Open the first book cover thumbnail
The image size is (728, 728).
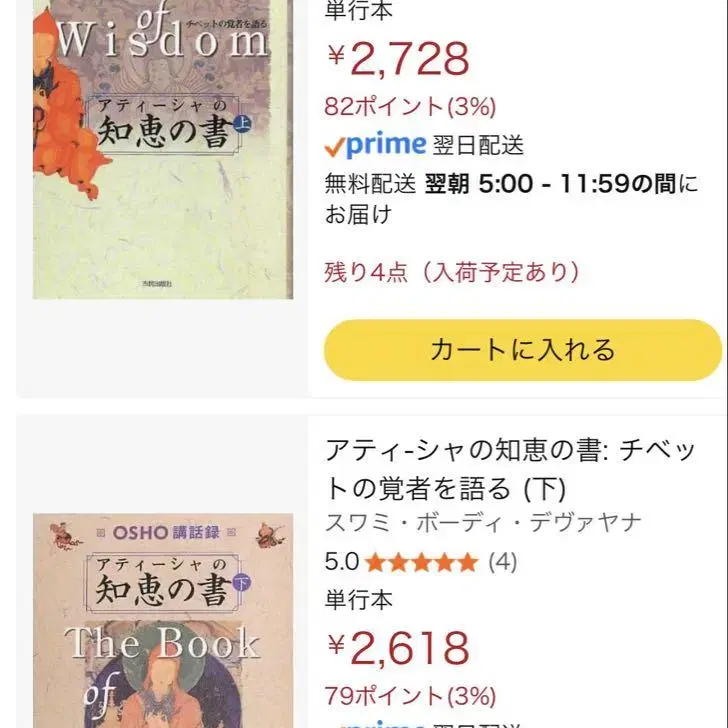163,150
